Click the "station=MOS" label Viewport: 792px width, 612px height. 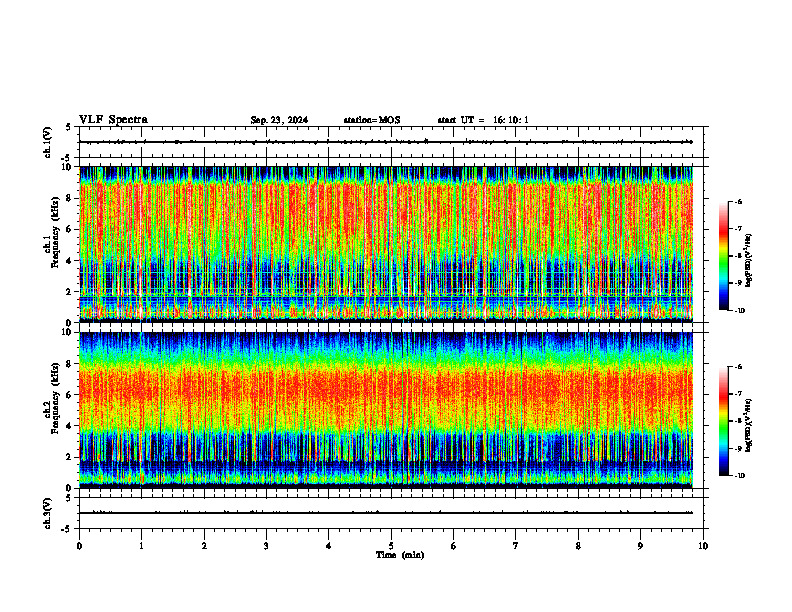pos(372,120)
